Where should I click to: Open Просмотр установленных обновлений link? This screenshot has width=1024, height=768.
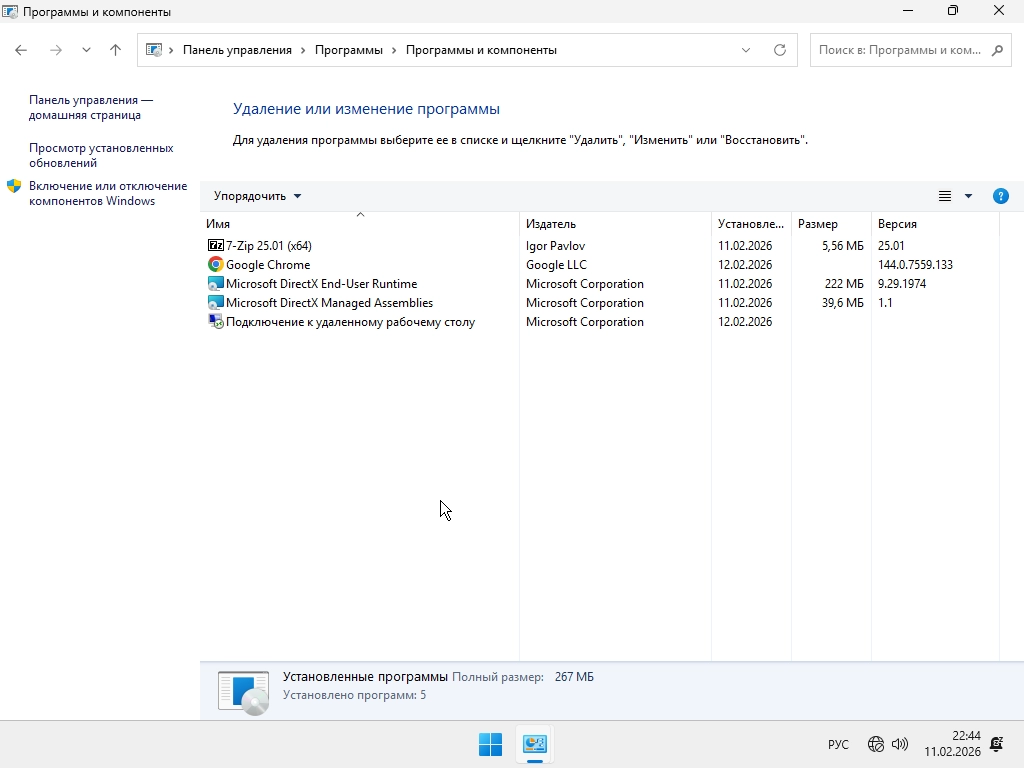pos(101,155)
